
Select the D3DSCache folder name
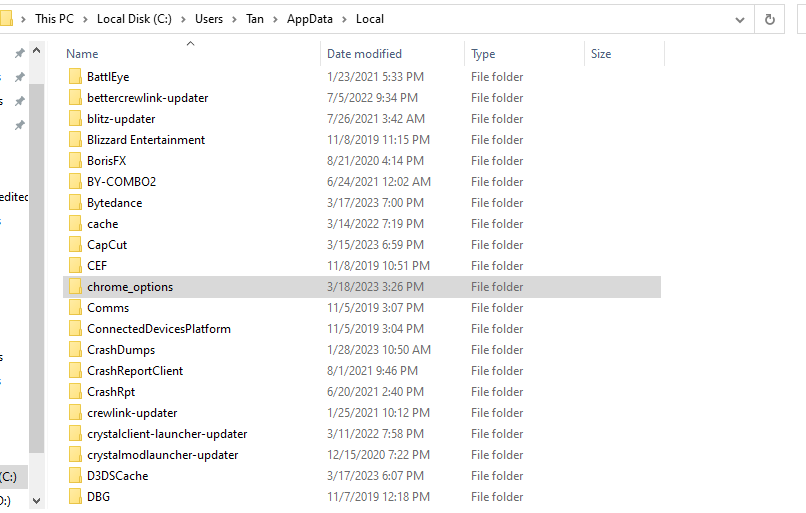click(x=118, y=476)
